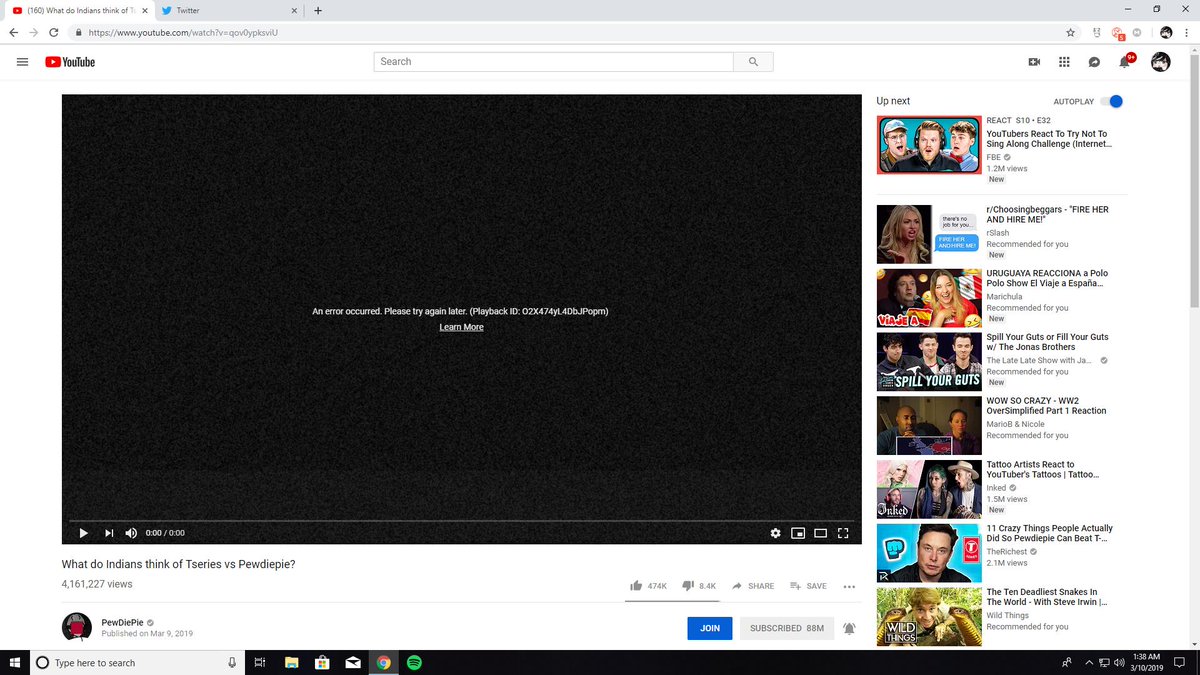
Task: Open the Mail app from the taskbar
Action: coord(352,662)
